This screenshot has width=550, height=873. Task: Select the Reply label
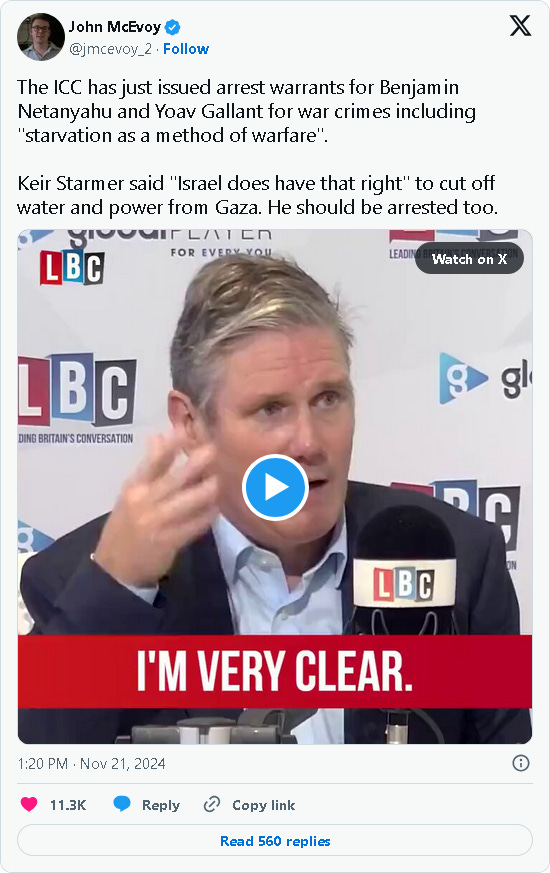[x=161, y=805]
